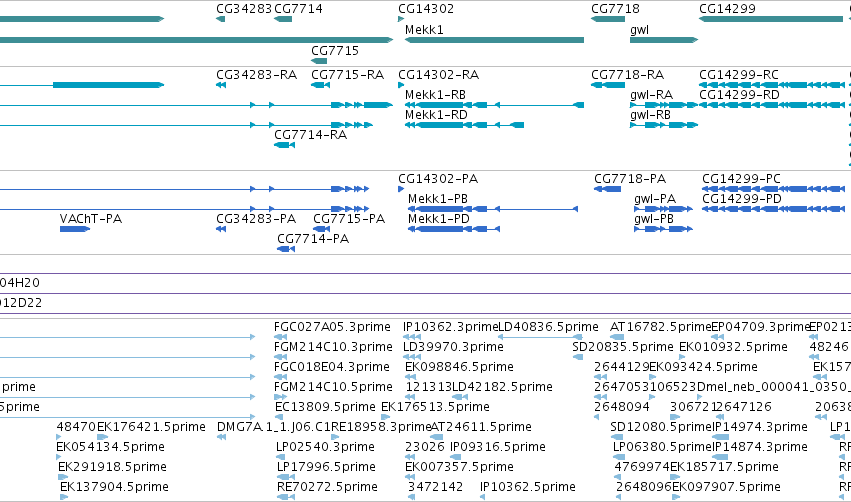Select the CG7718 gene label
Screen dimensions: 851x502
(615, 9)
